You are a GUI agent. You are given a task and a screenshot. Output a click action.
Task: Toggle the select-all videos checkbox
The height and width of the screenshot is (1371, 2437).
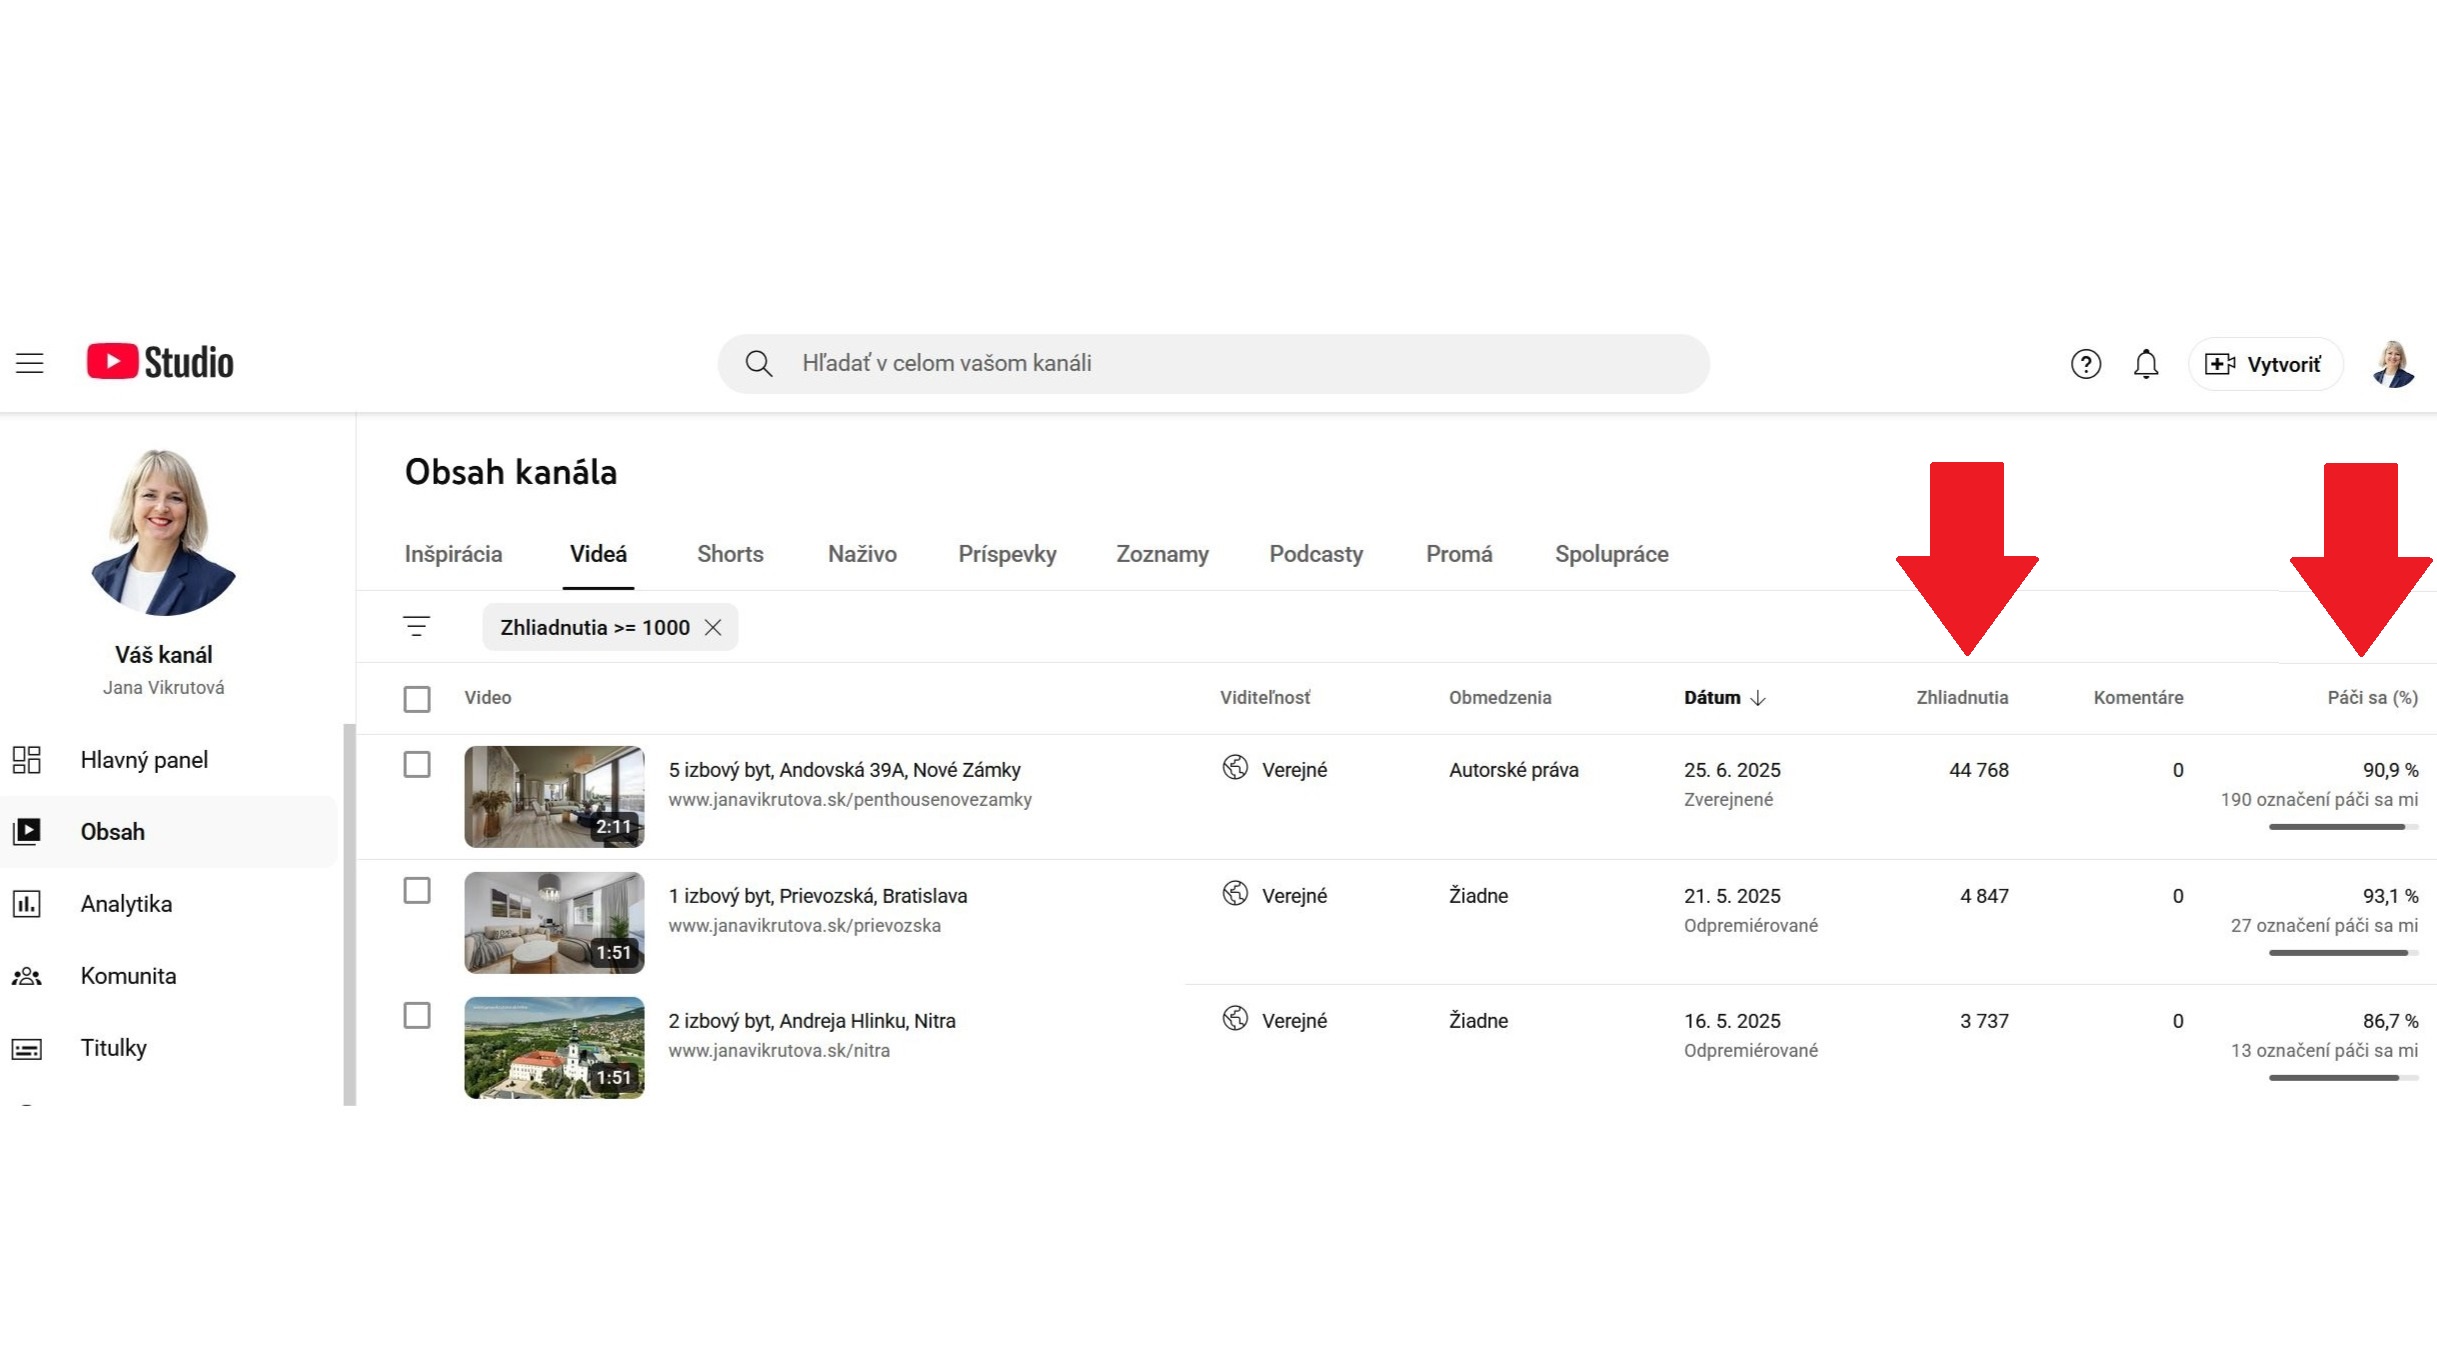point(417,698)
